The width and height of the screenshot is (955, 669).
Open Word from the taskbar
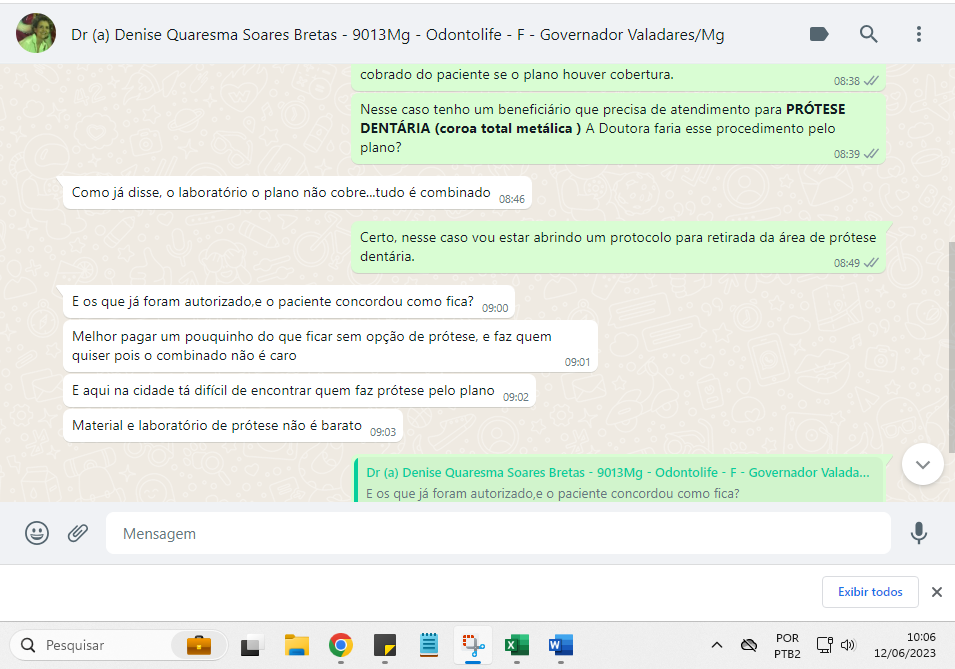(560, 645)
